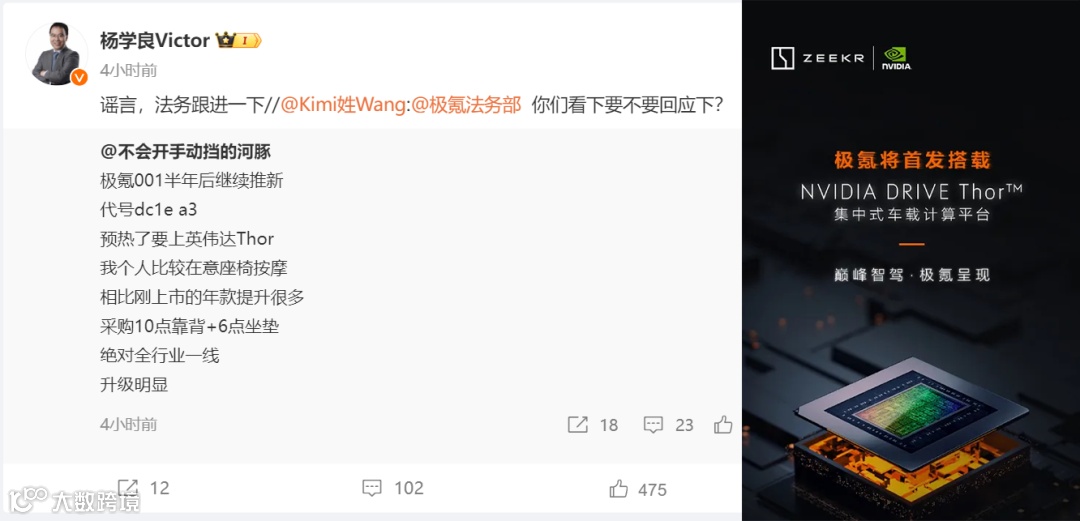Open the @Kimi姓Wang mention link

[x=342, y=105]
